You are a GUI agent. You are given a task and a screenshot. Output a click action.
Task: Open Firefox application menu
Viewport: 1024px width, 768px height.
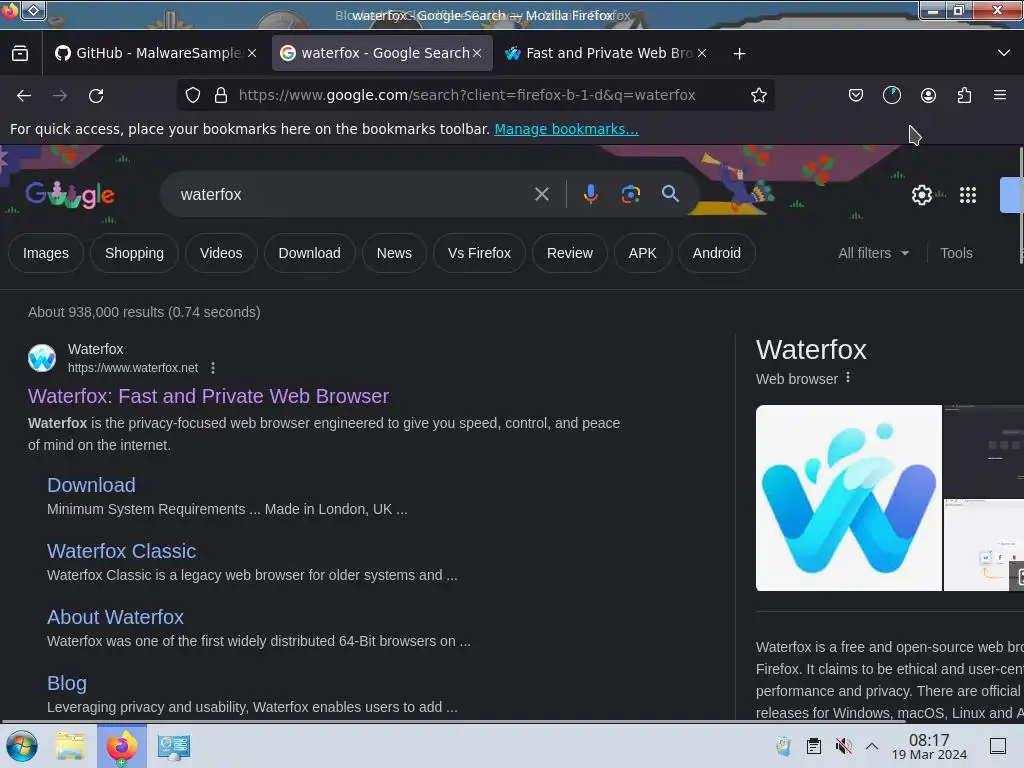[x=999, y=95]
